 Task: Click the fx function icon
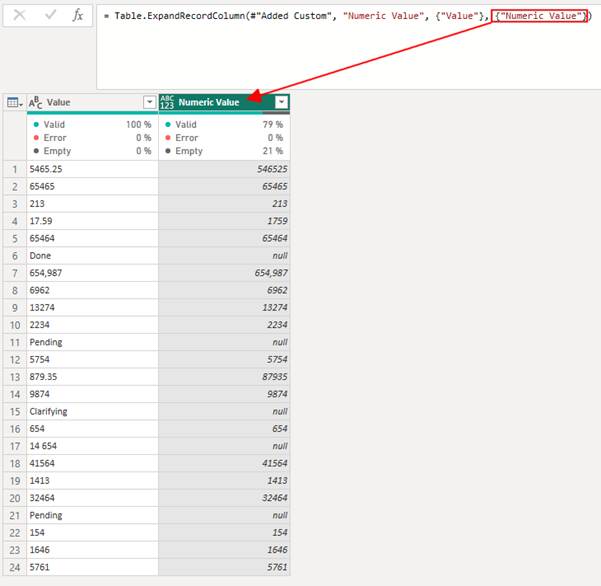tap(78, 16)
